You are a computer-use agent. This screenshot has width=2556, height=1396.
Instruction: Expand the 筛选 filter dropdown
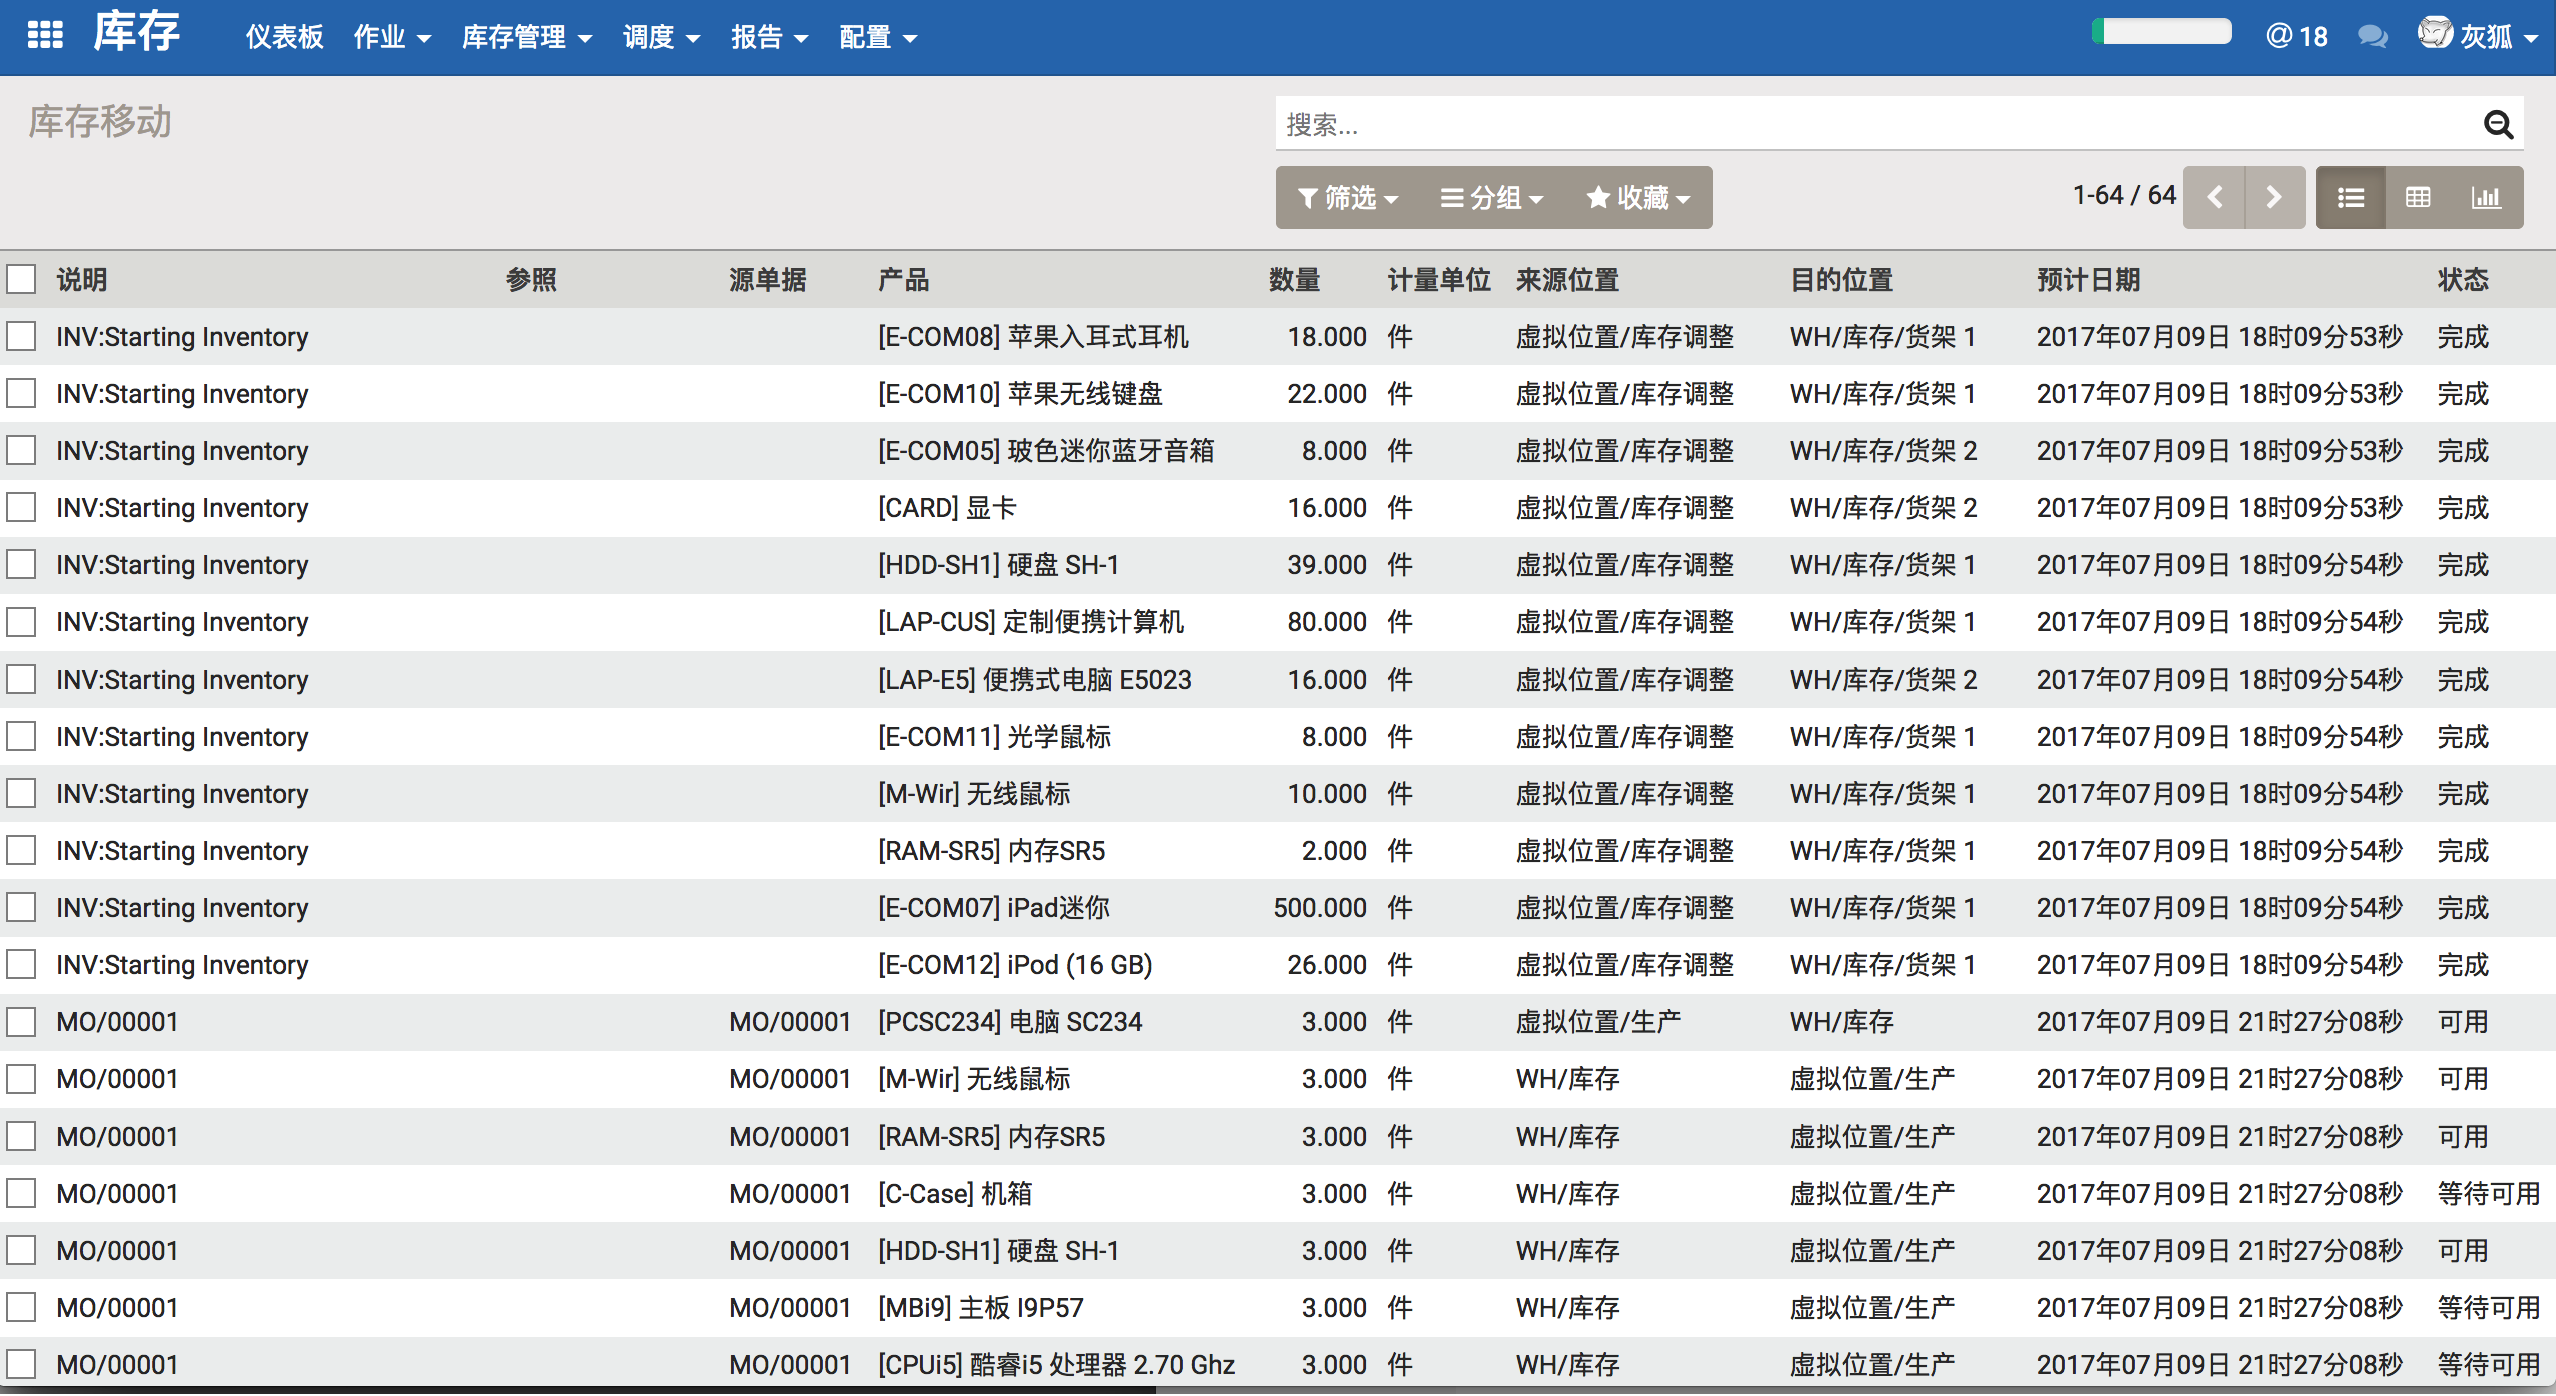pos(1347,198)
